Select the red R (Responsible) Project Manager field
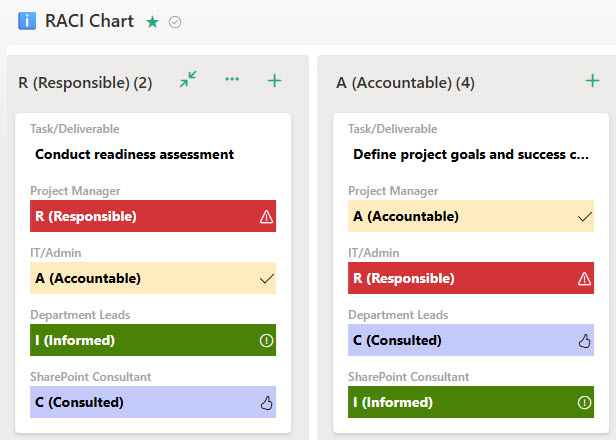Image resolution: width=616 pixels, height=440 pixels. point(153,216)
